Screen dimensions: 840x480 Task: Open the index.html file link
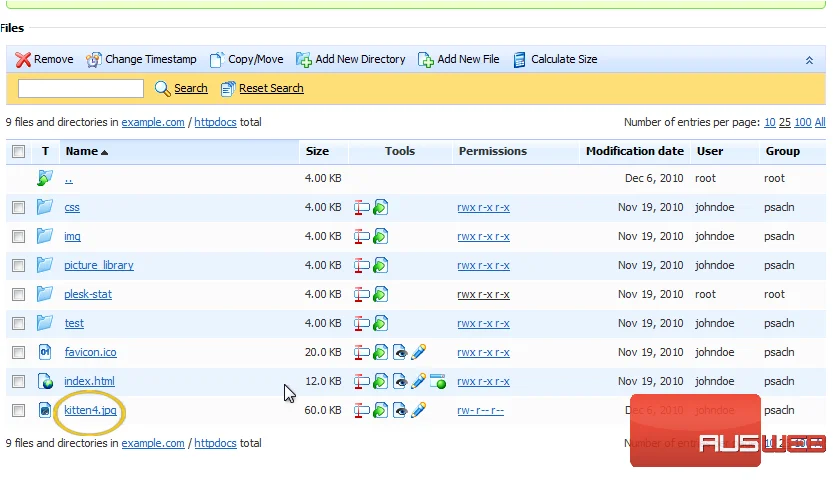[x=89, y=381]
